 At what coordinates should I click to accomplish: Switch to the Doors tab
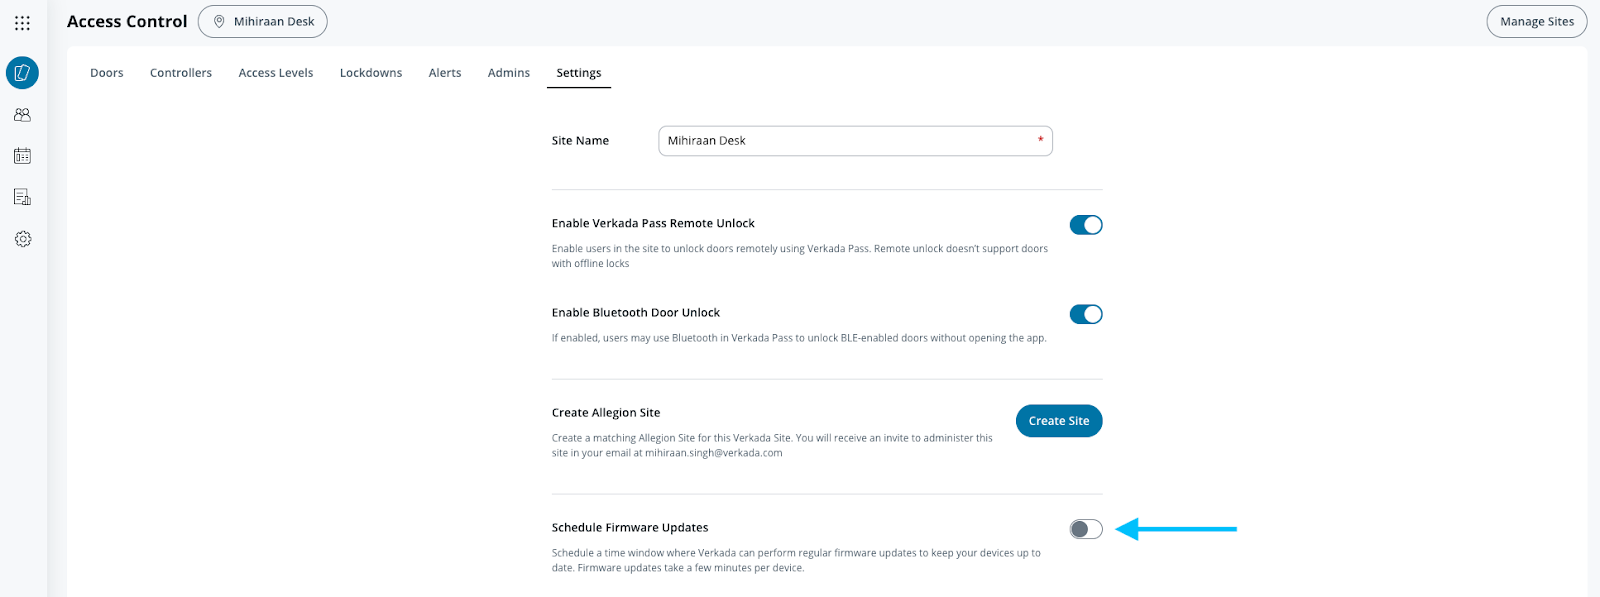click(107, 73)
